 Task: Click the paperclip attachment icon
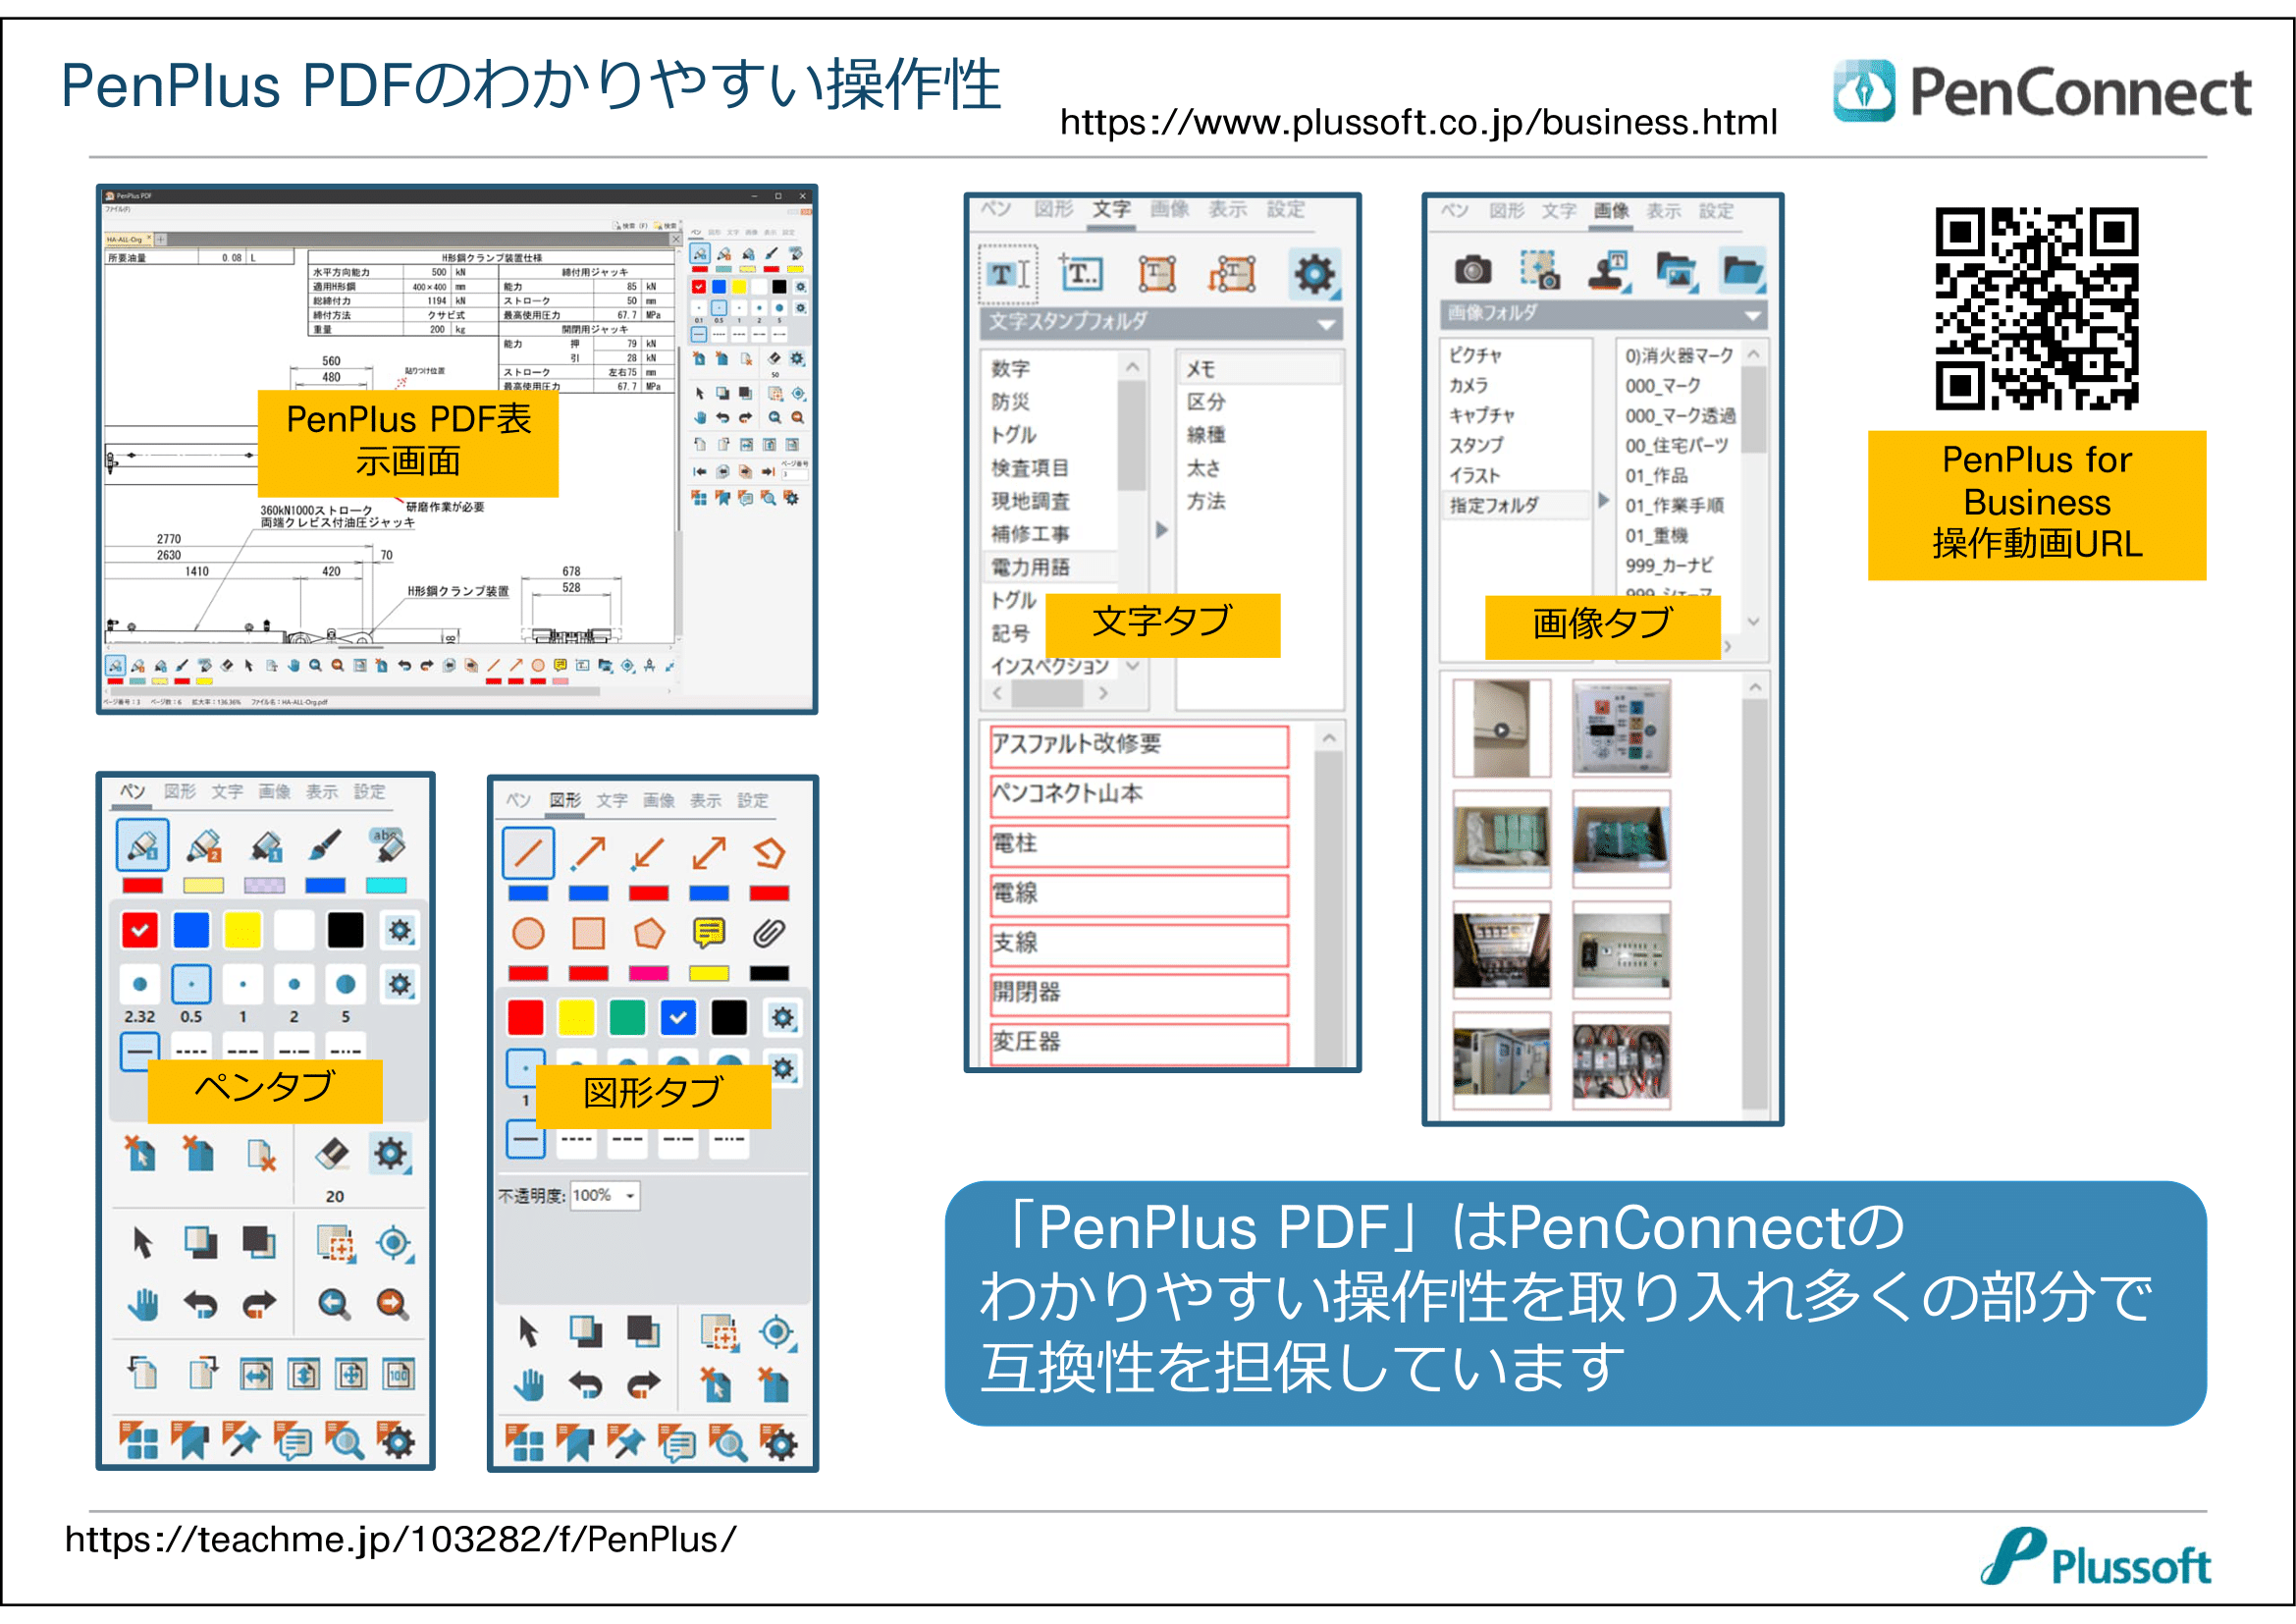(x=768, y=934)
